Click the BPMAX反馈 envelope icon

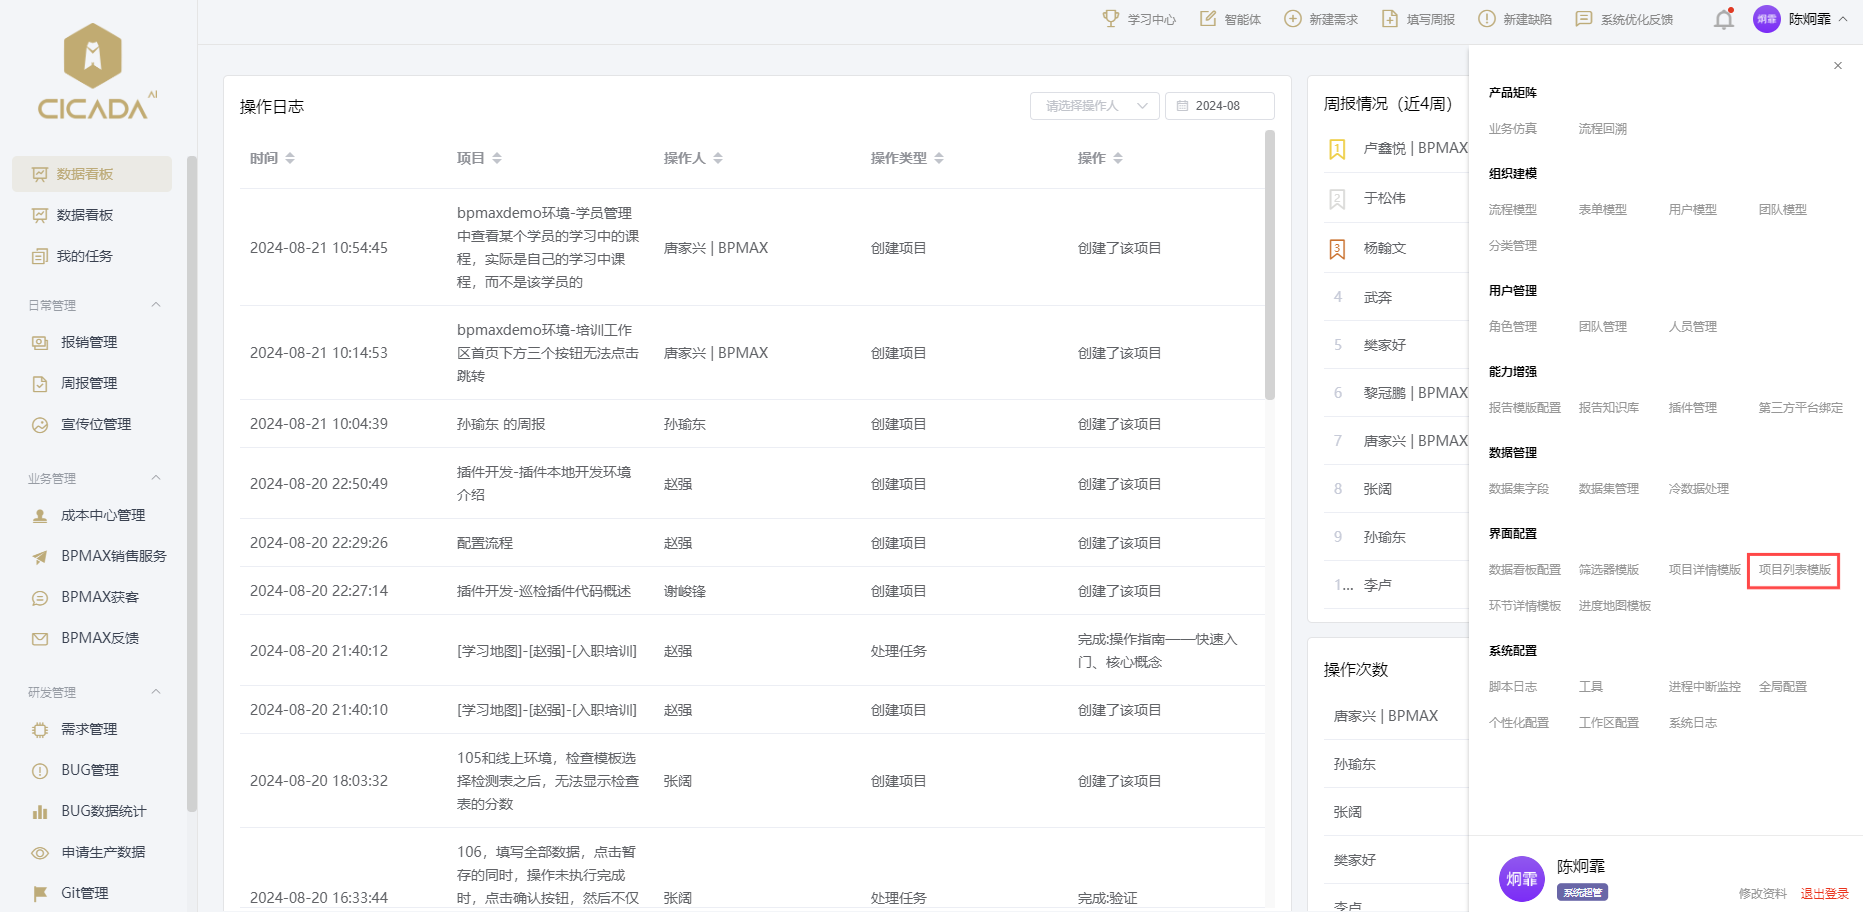pyautogui.click(x=40, y=639)
